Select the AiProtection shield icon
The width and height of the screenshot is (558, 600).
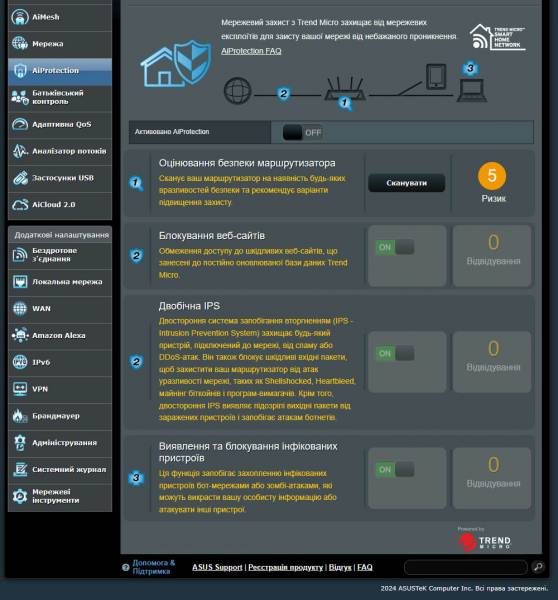coord(20,70)
